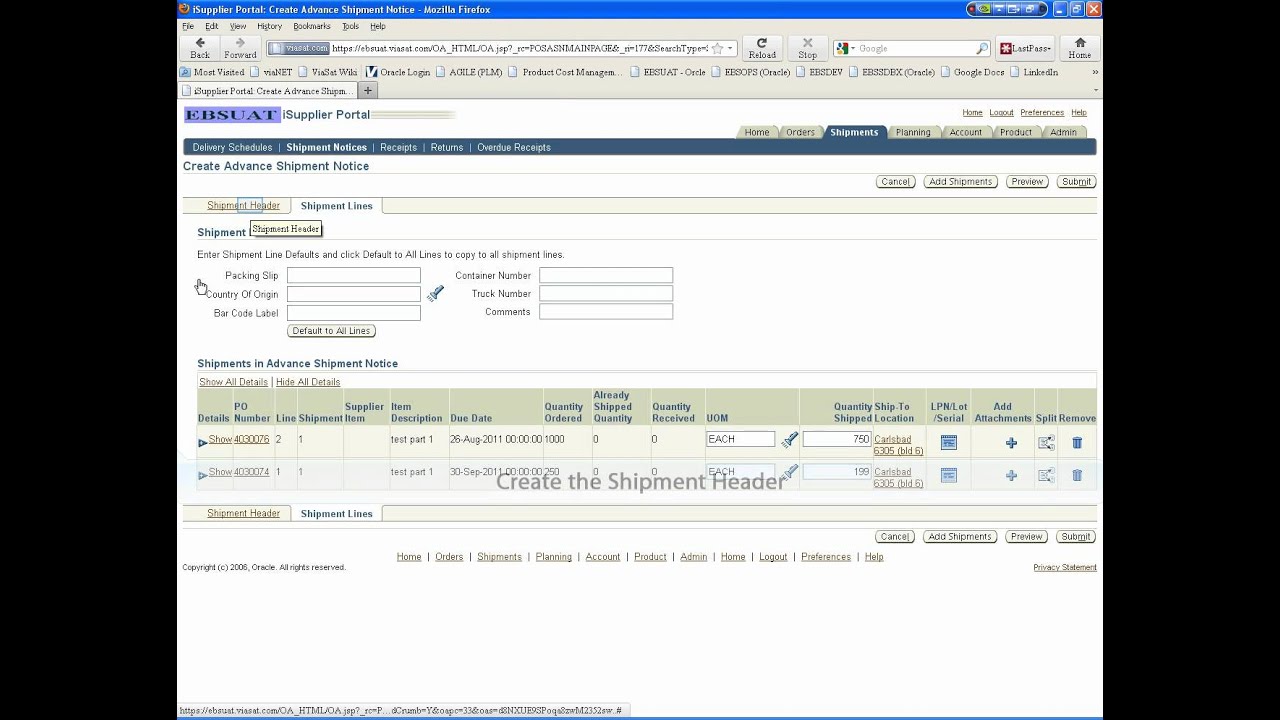
Task: Add attachment plus icon for PO 4030074
Action: pyautogui.click(x=1011, y=475)
